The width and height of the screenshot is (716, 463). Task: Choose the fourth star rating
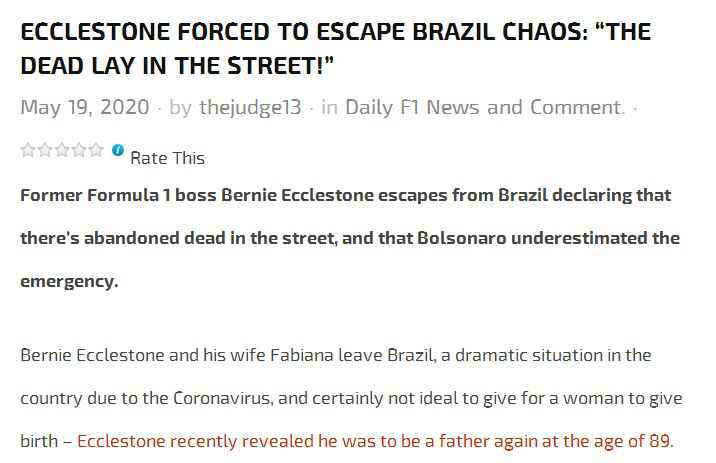click(79, 150)
